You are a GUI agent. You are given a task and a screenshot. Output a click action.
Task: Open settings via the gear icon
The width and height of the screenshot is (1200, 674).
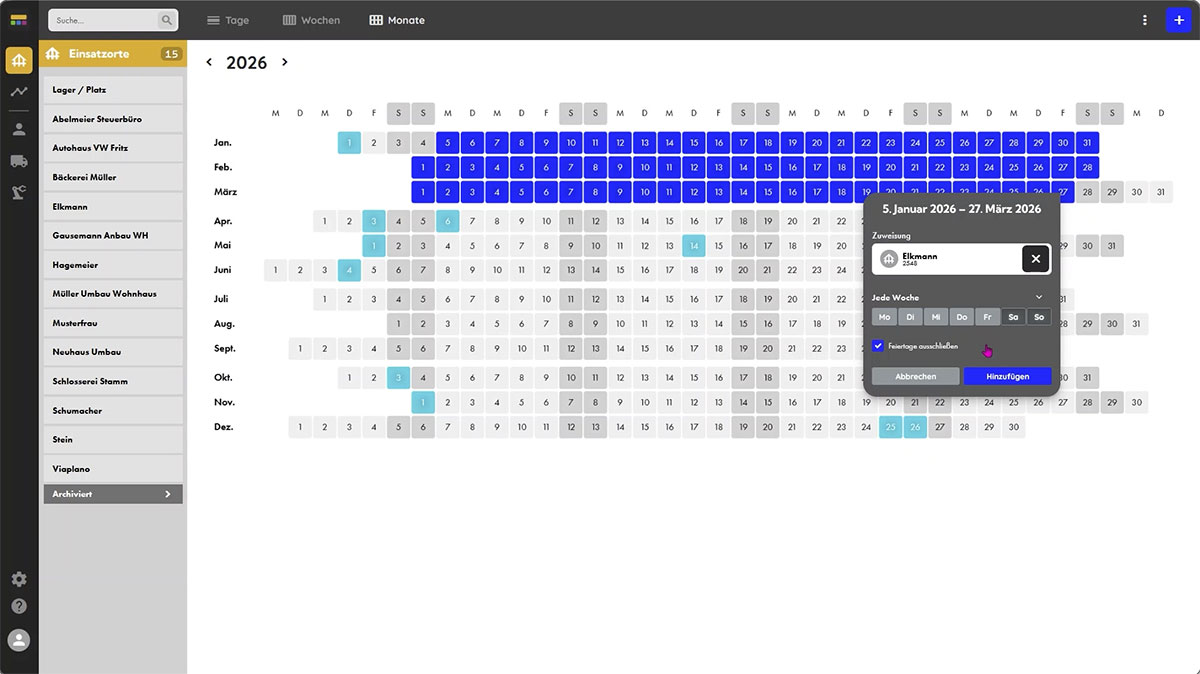19,579
